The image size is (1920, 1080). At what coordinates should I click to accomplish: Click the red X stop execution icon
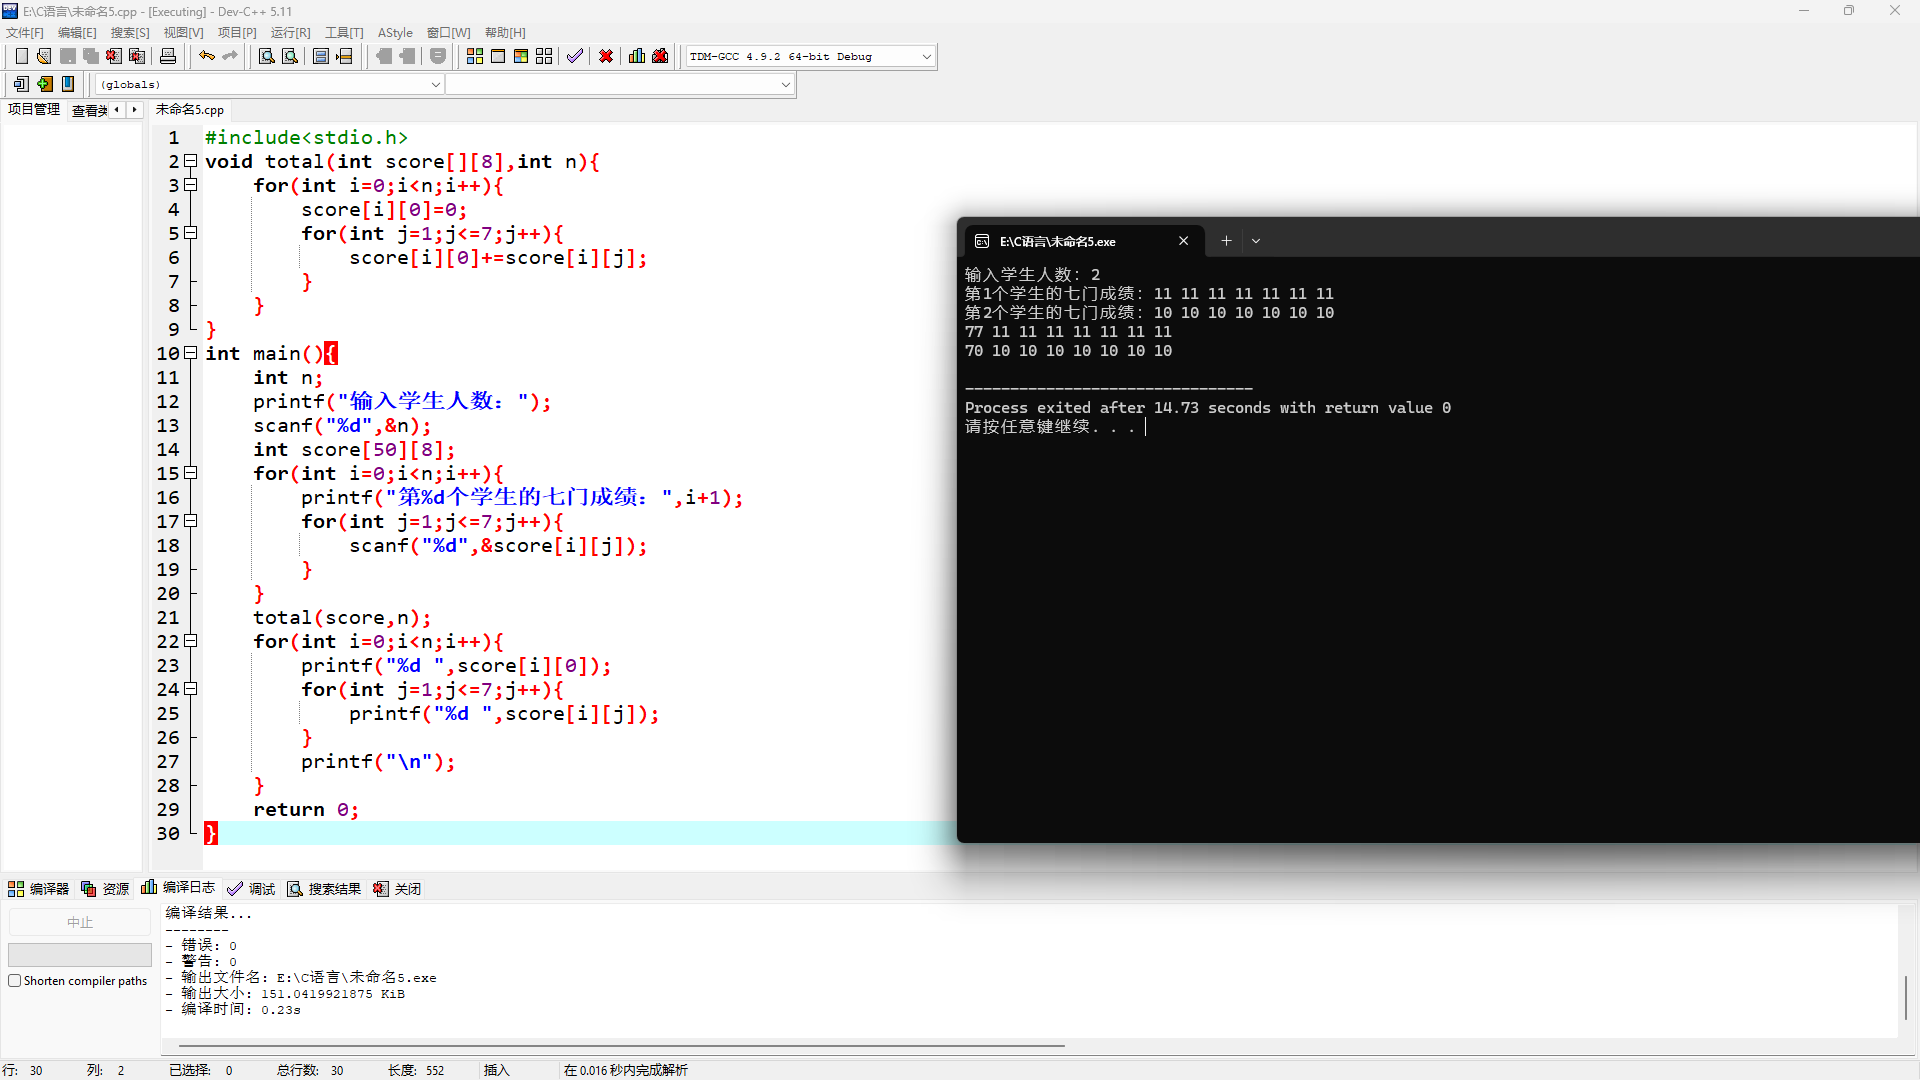tap(606, 56)
